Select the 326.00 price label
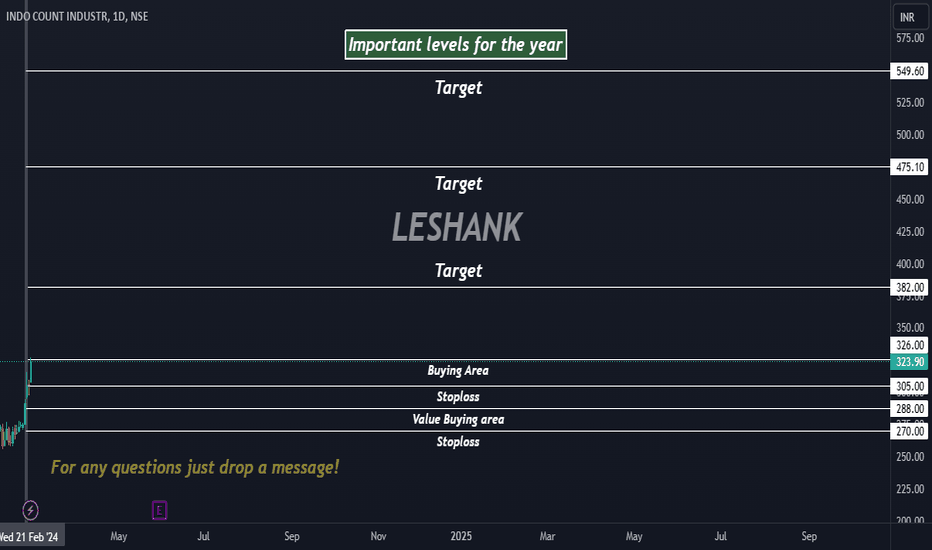The image size is (932, 550). [x=909, y=345]
